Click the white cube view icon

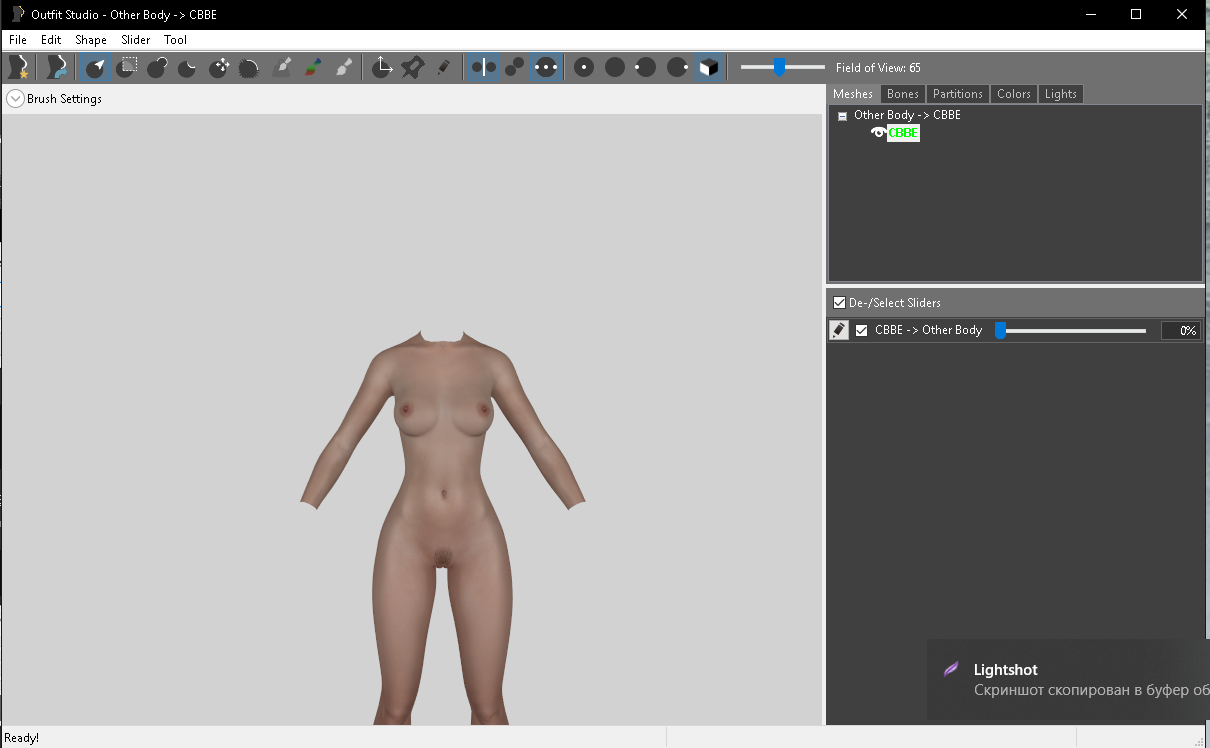(x=708, y=67)
